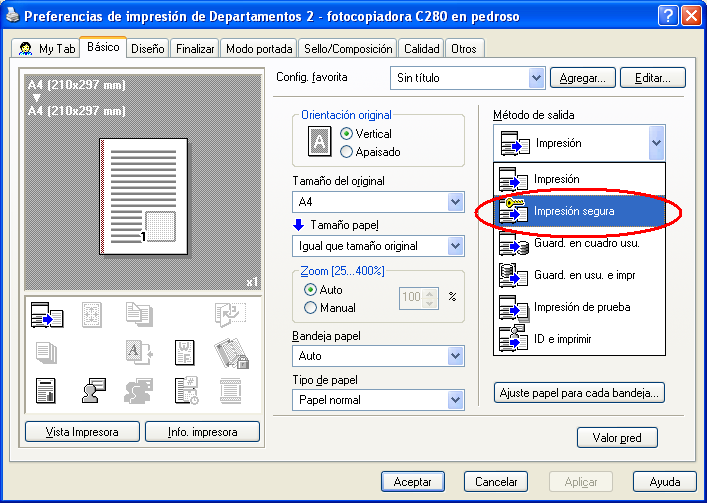Select Apaisado orientation radio button

tap(346, 152)
